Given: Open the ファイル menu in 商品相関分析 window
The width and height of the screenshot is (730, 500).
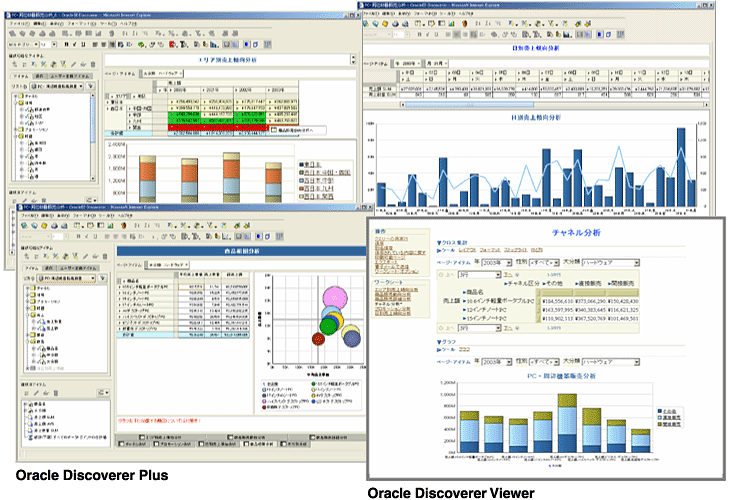Looking at the screenshot, I should 30,216.
